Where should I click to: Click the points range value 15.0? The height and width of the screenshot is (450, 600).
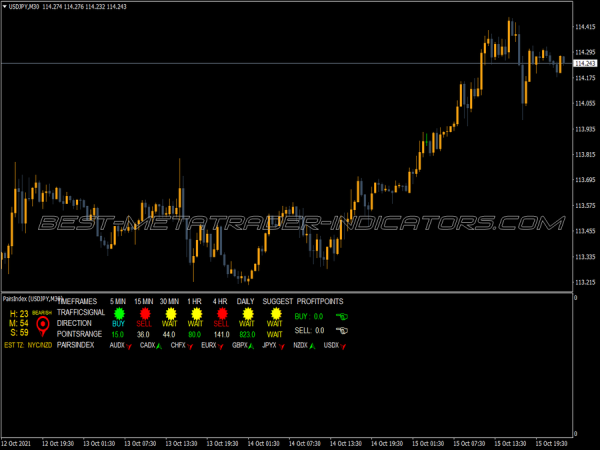117,334
